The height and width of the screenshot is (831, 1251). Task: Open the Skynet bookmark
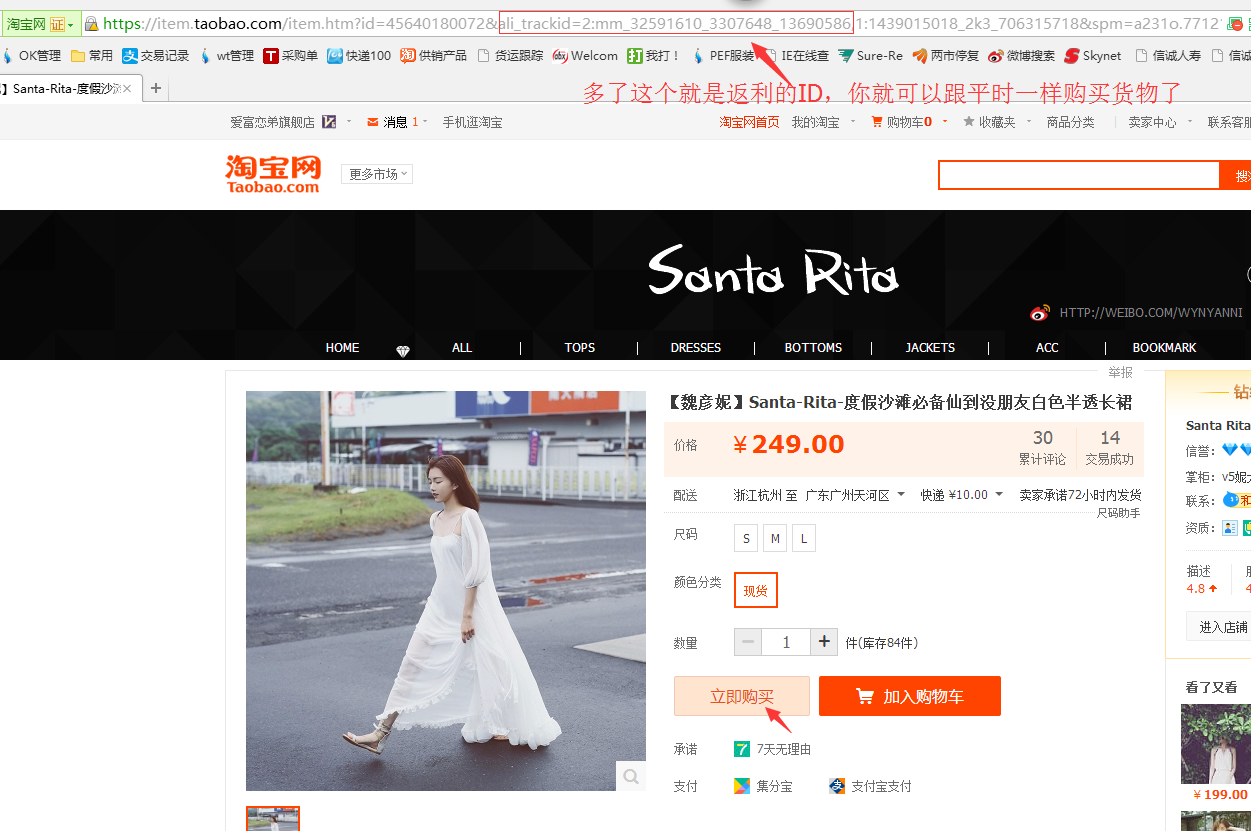click(x=1093, y=56)
